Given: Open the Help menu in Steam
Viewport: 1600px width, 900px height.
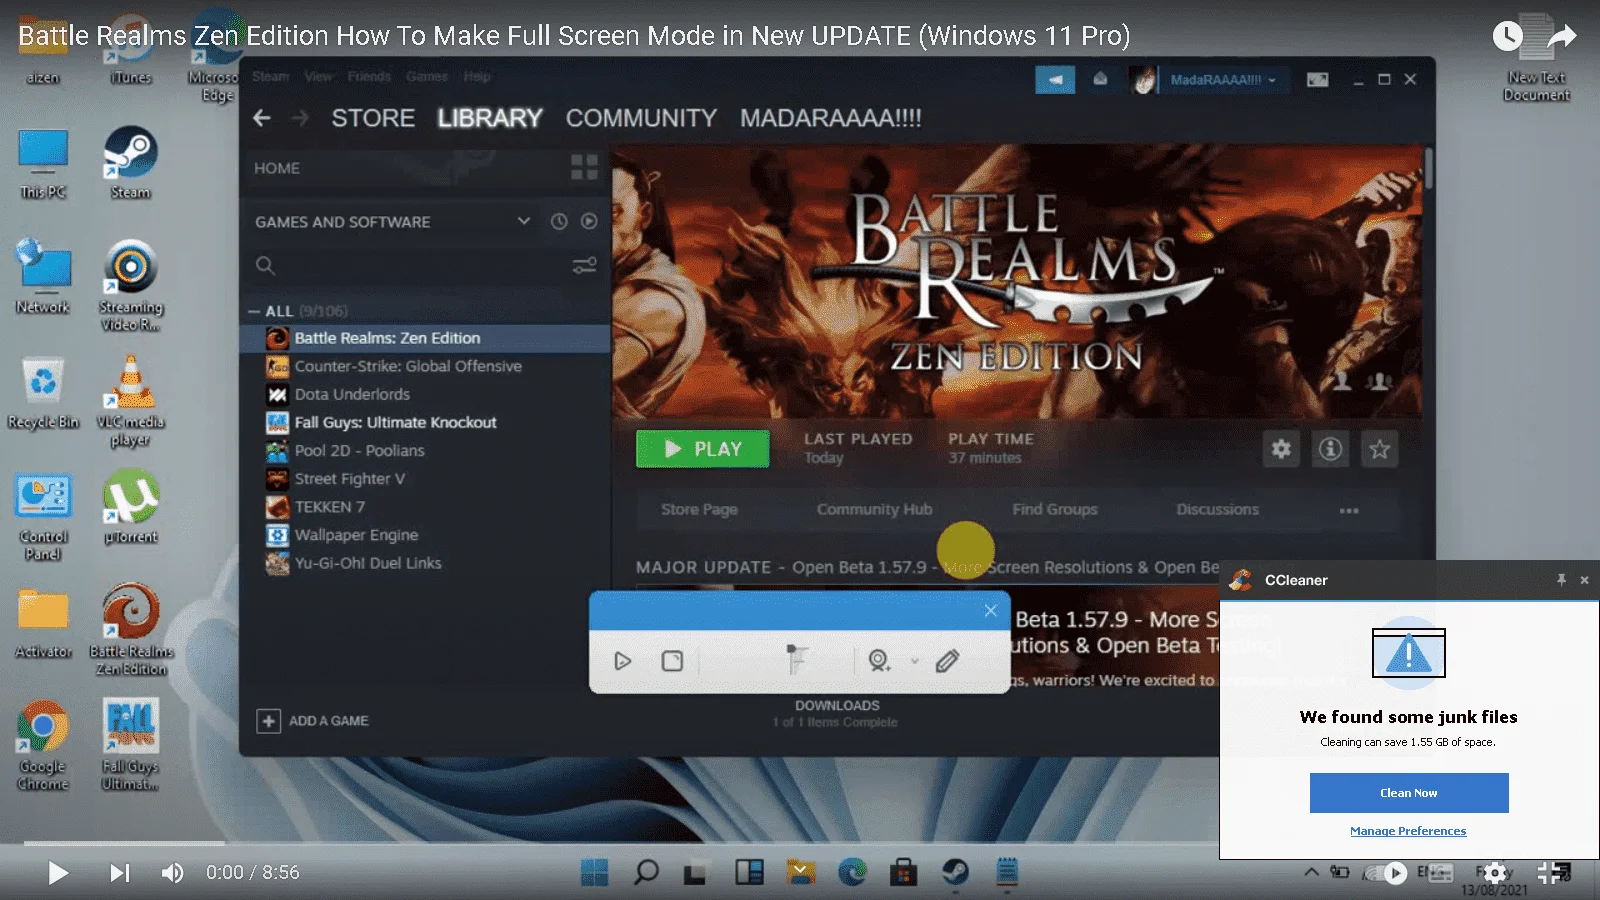Looking at the screenshot, I should [x=477, y=76].
